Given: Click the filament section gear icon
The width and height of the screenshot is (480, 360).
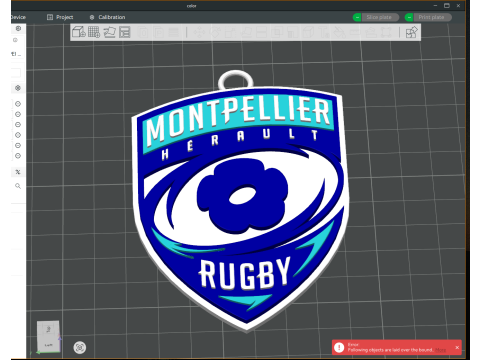Looking at the screenshot, I should click(18, 88).
